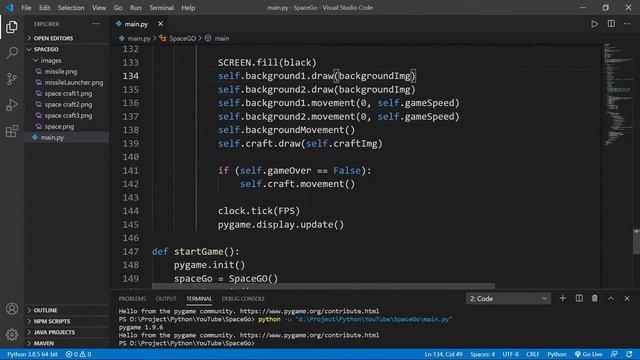Click the editor minimap code overview
The height and width of the screenshot is (360, 640).
click(x=617, y=94)
